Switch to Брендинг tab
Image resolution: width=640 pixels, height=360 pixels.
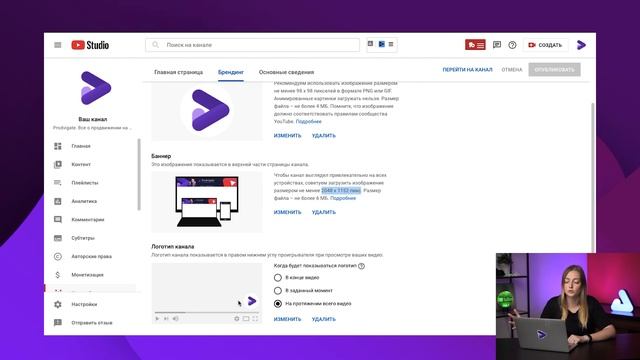point(231,72)
